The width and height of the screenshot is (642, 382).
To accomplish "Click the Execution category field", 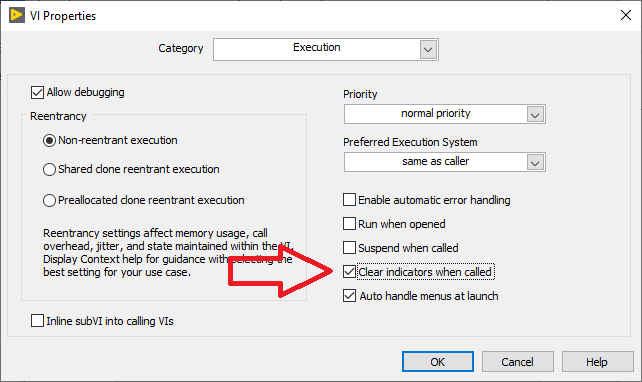I will 316,49.
